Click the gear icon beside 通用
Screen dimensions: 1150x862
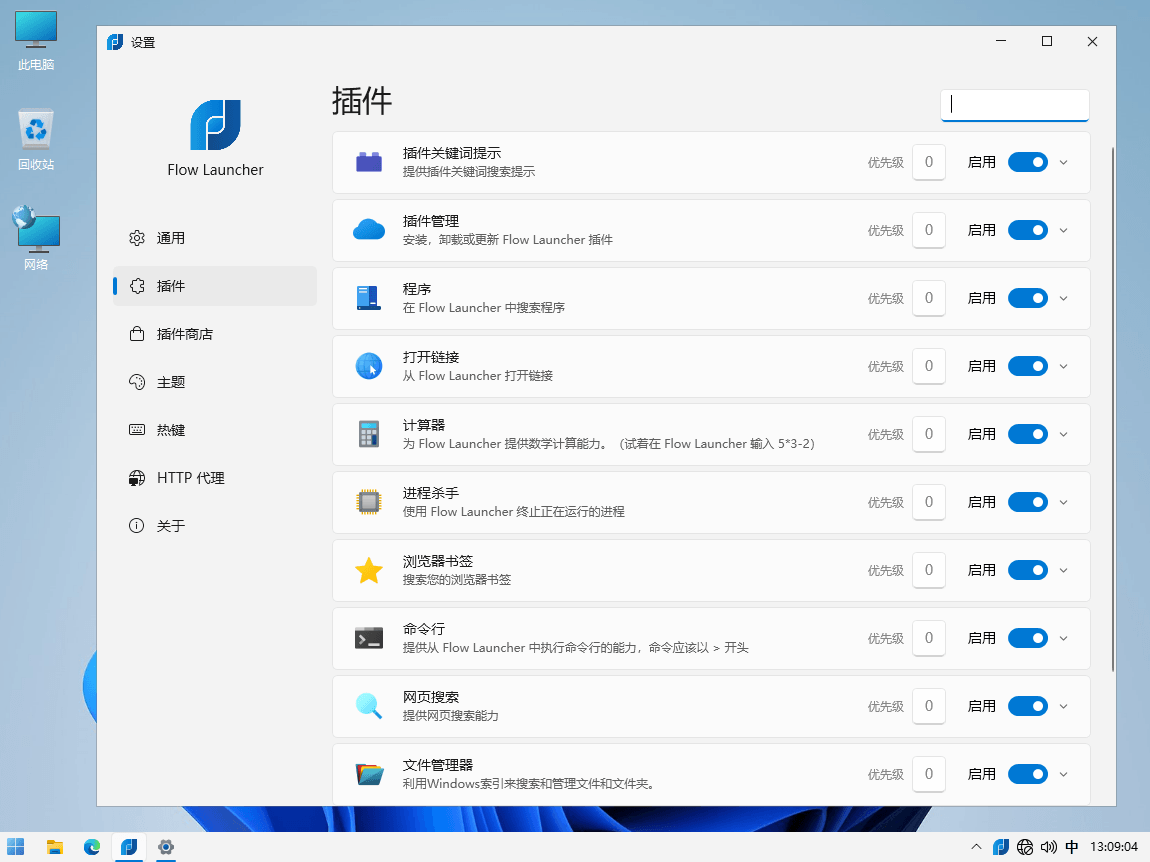pyautogui.click(x=137, y=238)
